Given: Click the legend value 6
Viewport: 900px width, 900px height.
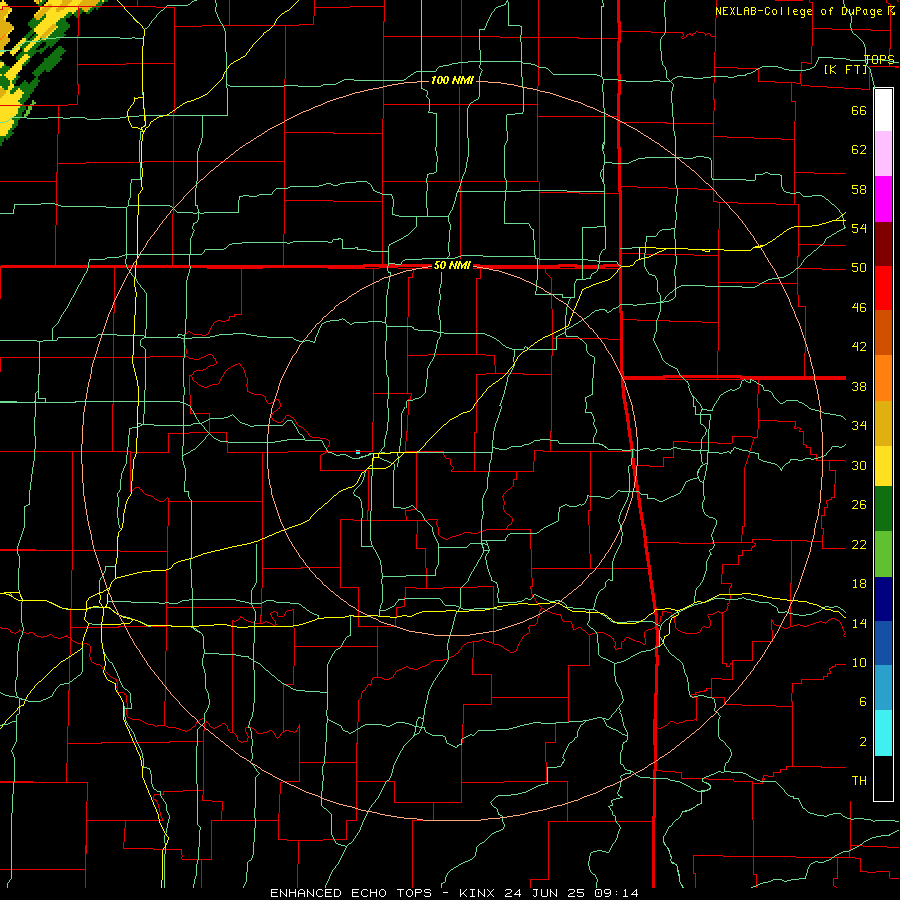Looking at the screenshot, I should 863,702.
